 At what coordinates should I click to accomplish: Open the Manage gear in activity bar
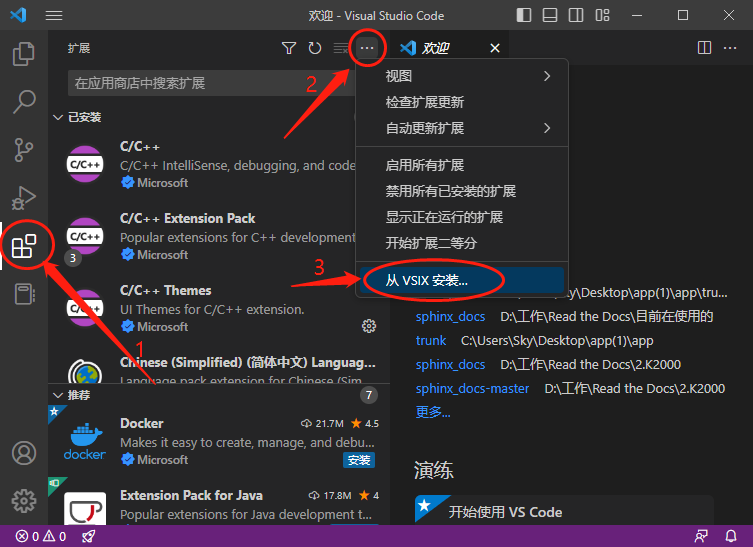pyautogui.click(x=24, y=501)
